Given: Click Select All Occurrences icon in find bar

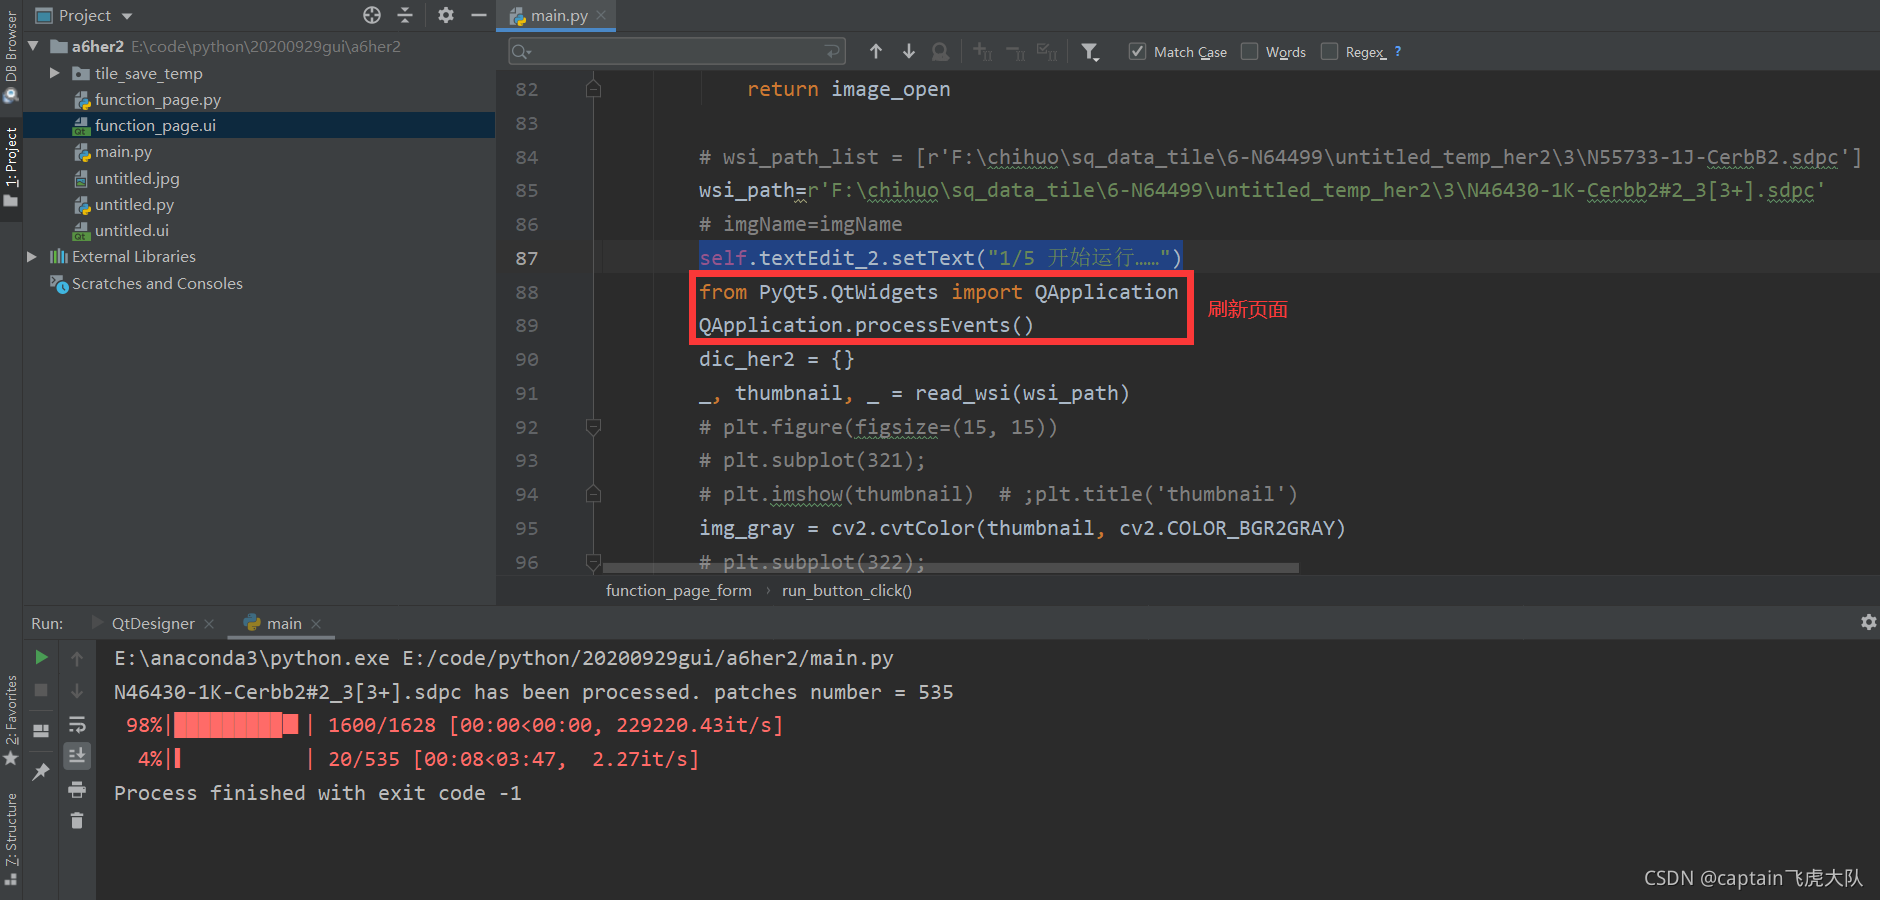Looking at the screenshot, I should click(1047, 51).
